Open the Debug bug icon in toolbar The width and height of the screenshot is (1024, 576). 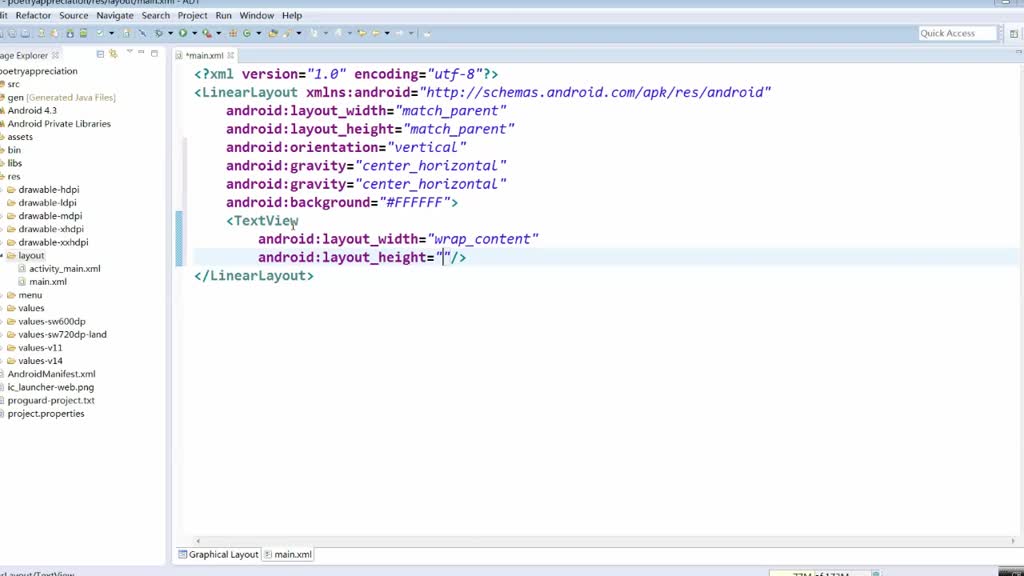pyautogui.click(x=159, y=33)
